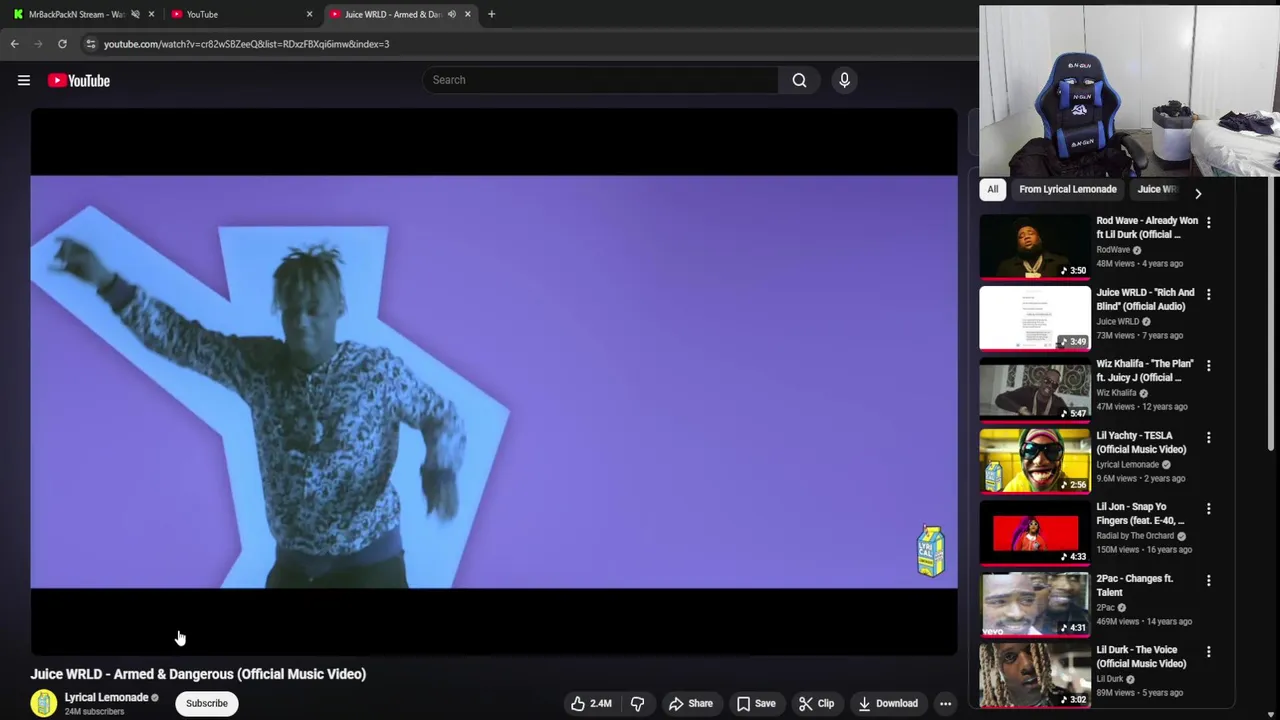
Task: Open a new browser tab
Action: [491, 14]
